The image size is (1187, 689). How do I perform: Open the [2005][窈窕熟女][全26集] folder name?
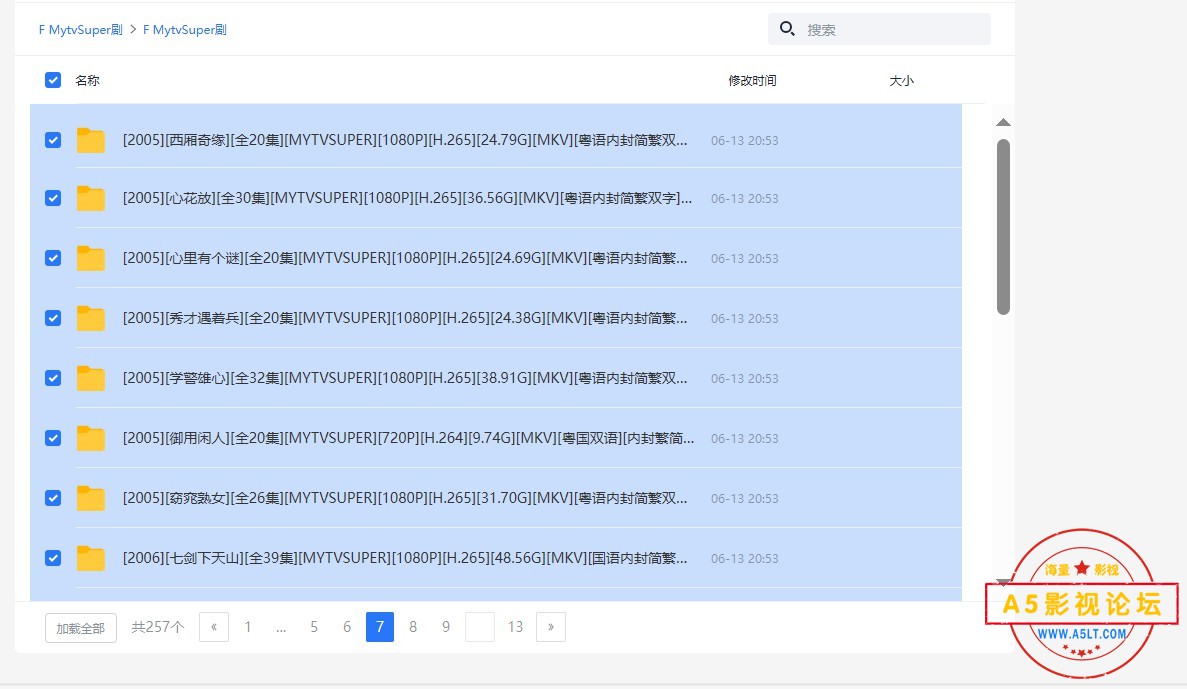click(405, 497)
